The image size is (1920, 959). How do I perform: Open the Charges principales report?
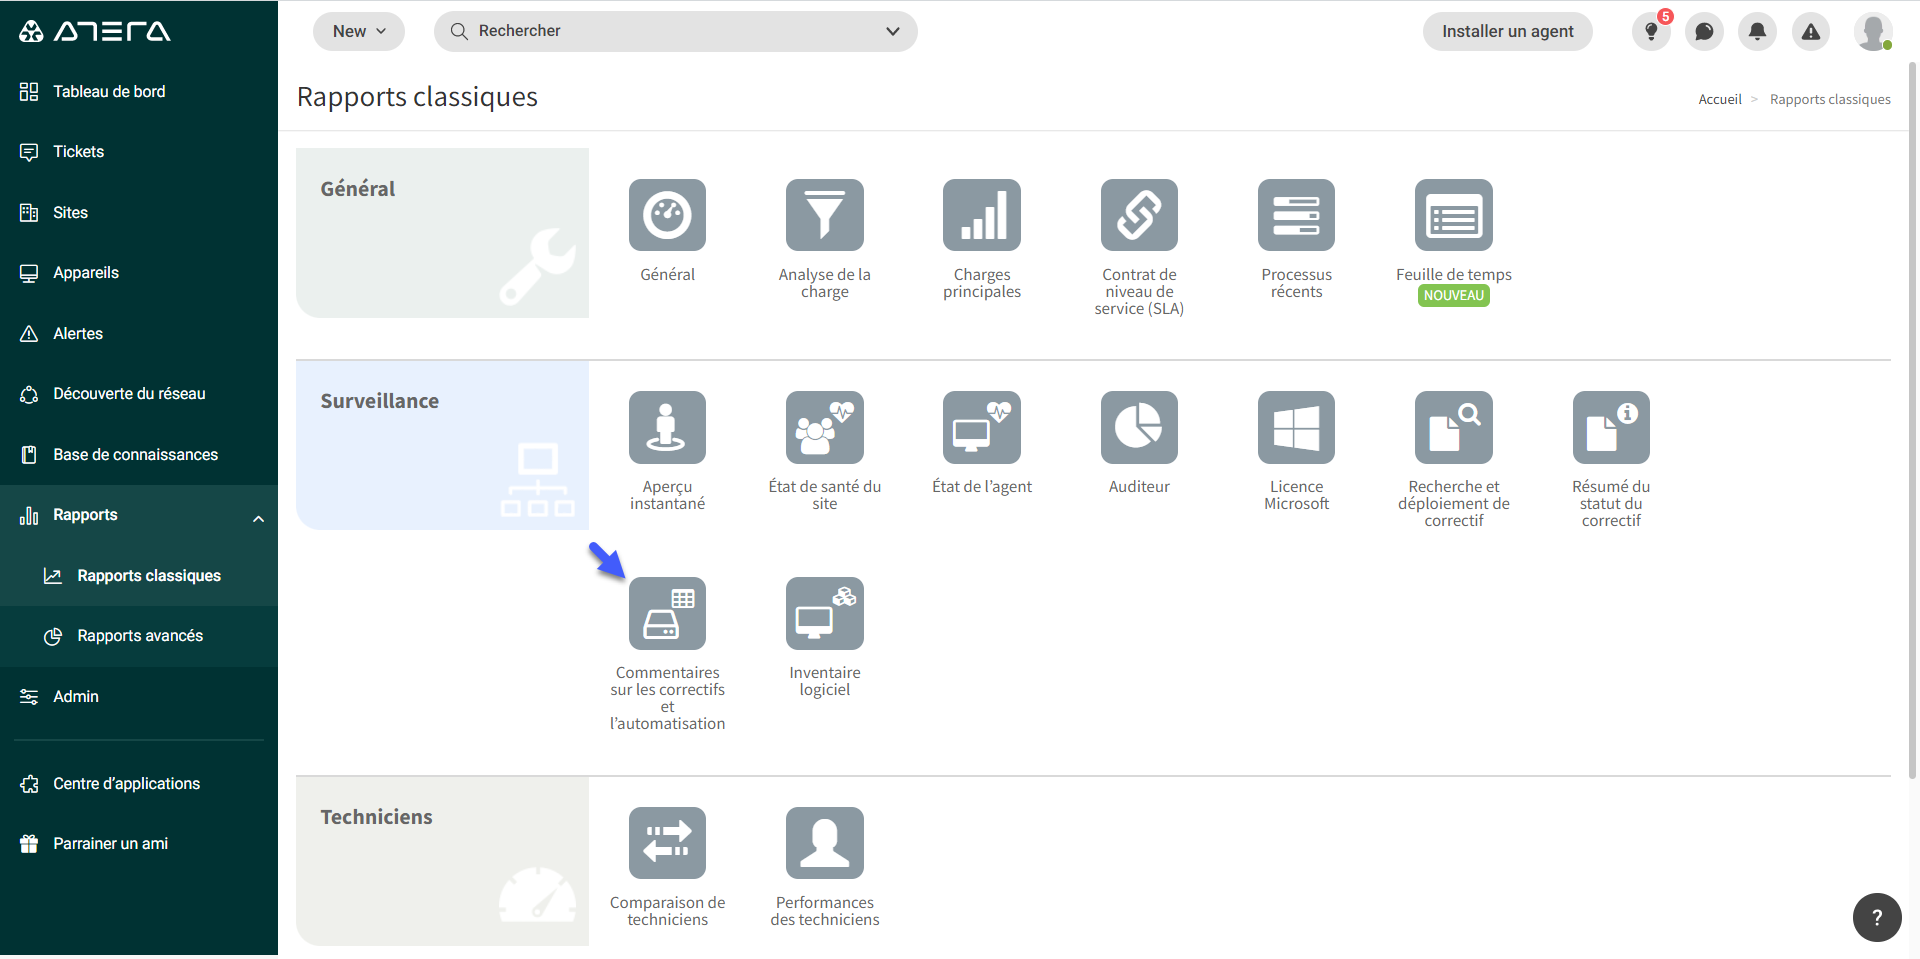coord(981,215)
